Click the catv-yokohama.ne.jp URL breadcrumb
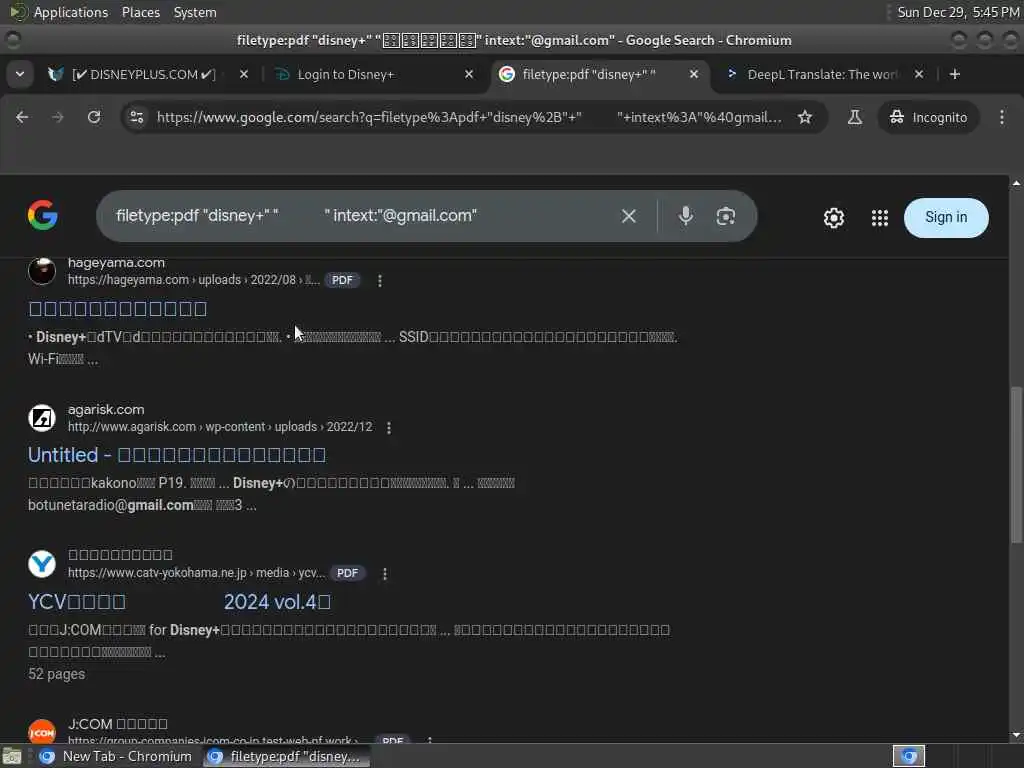The image size is (1024, 768). coord(196,573)
